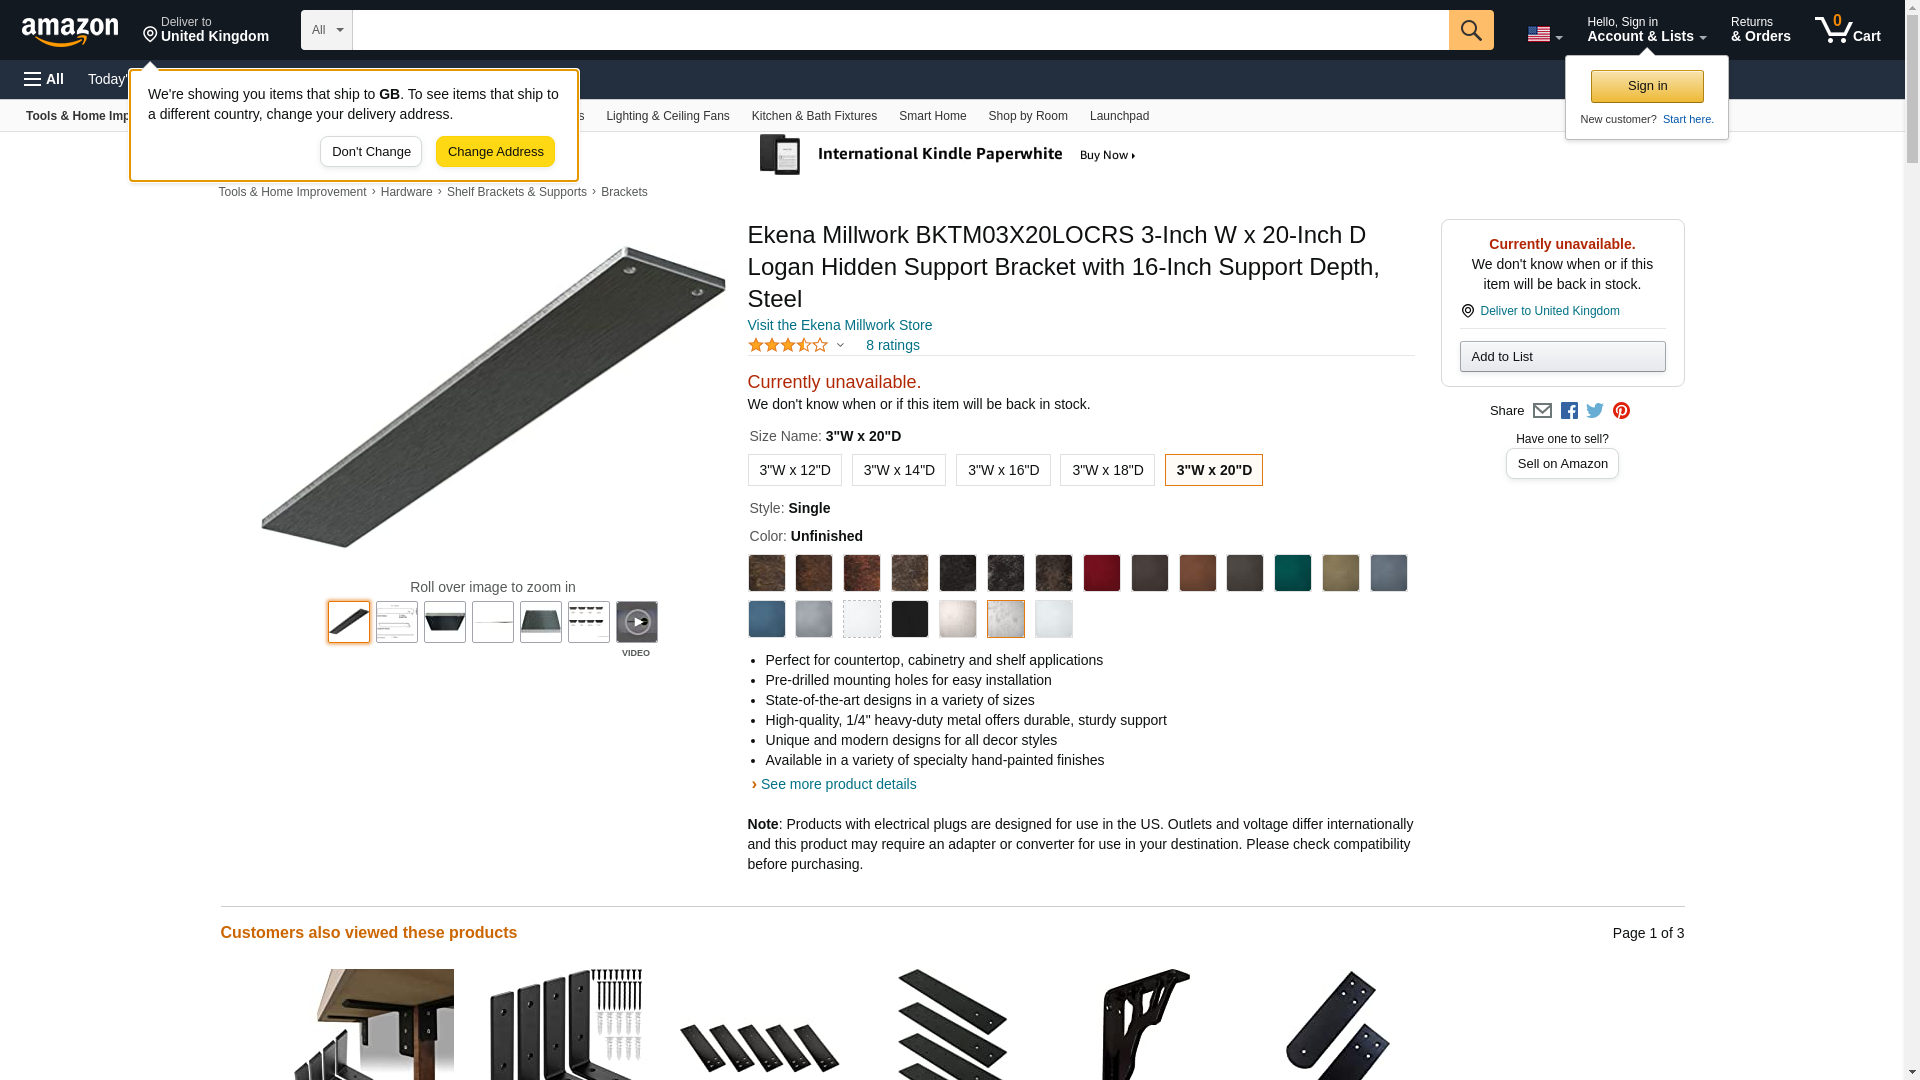Open the Smart Home tab

pos(932,116)
